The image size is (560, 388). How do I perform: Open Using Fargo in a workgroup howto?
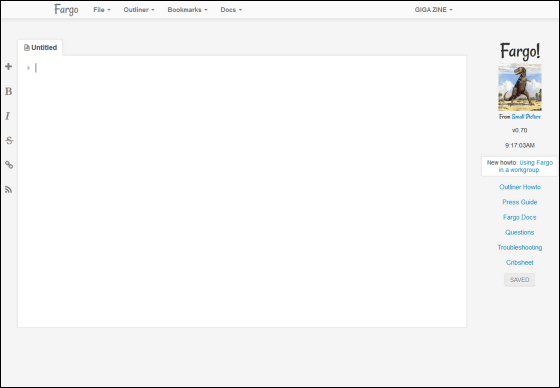point(526,166)
